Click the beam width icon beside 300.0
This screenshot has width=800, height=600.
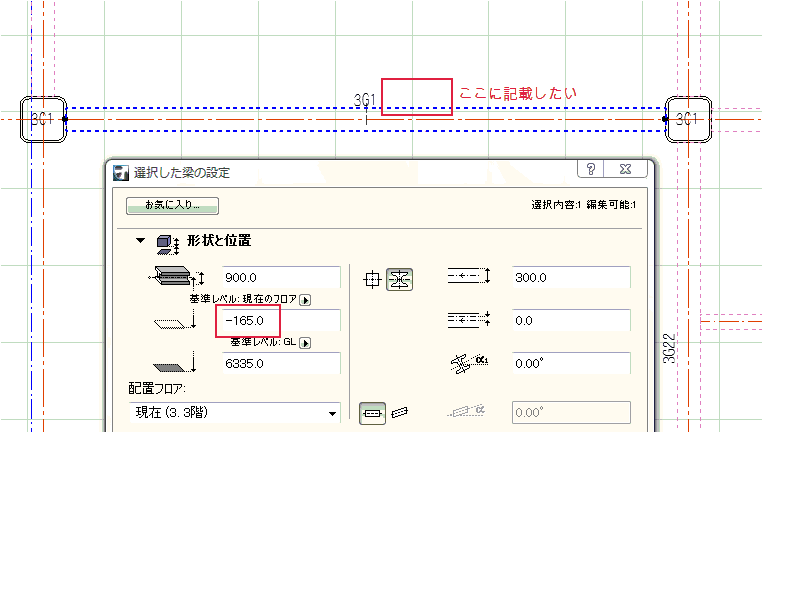467,277
